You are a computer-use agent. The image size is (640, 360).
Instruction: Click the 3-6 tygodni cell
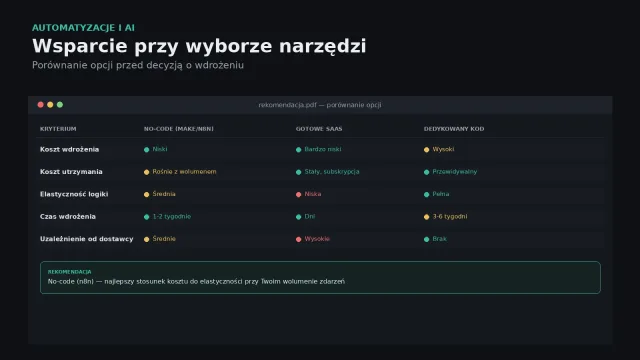pyautogui.click(x=450, y=217)
